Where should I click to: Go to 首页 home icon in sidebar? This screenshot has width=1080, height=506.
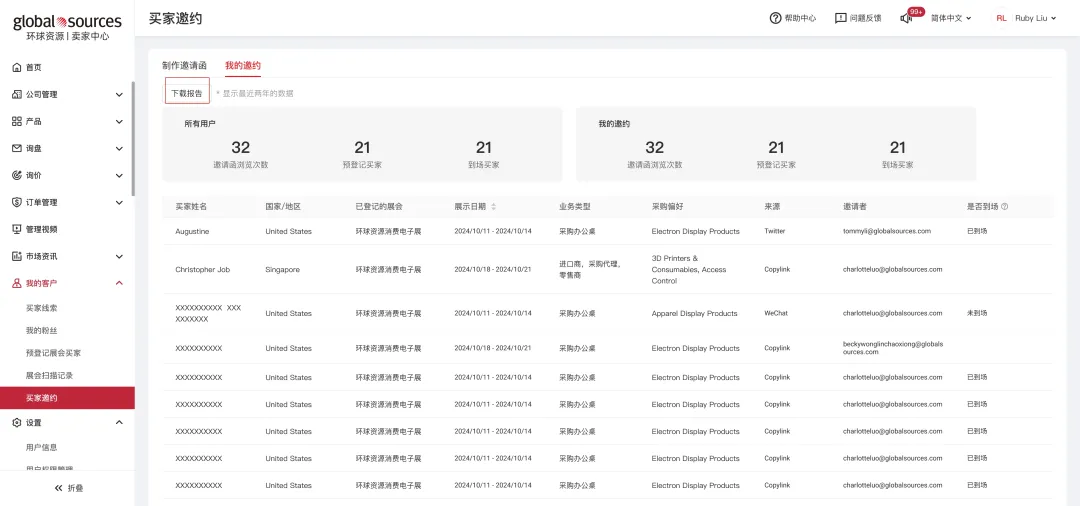point(17,67)
